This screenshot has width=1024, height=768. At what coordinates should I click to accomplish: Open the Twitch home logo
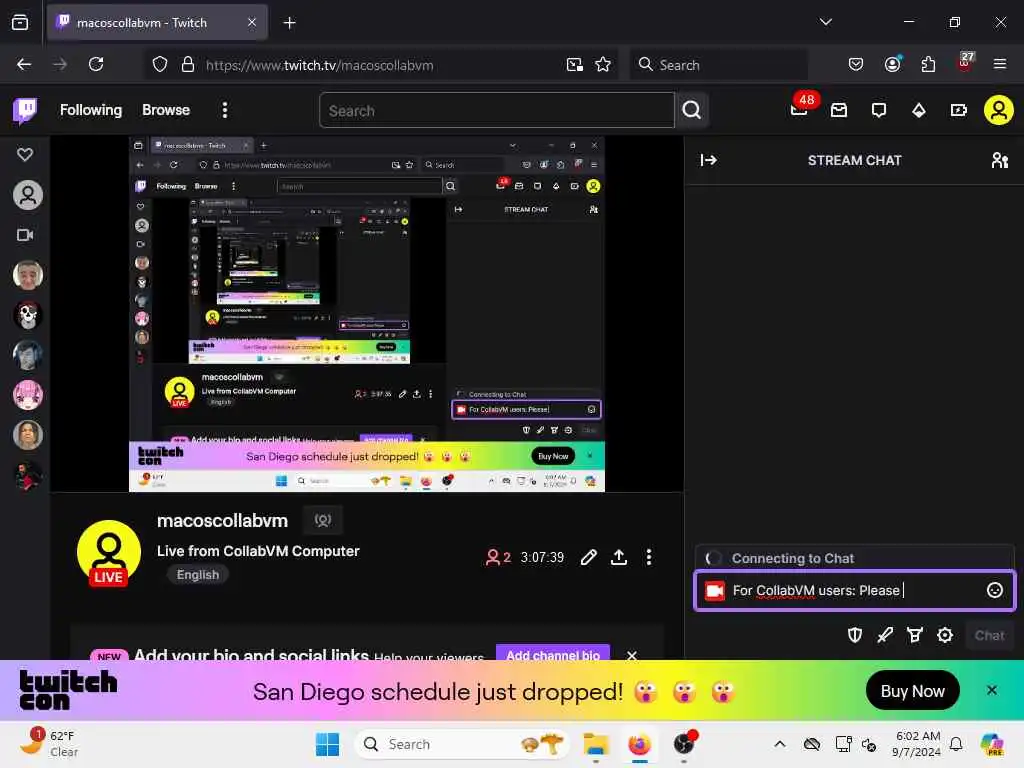[x=25, y=110]
